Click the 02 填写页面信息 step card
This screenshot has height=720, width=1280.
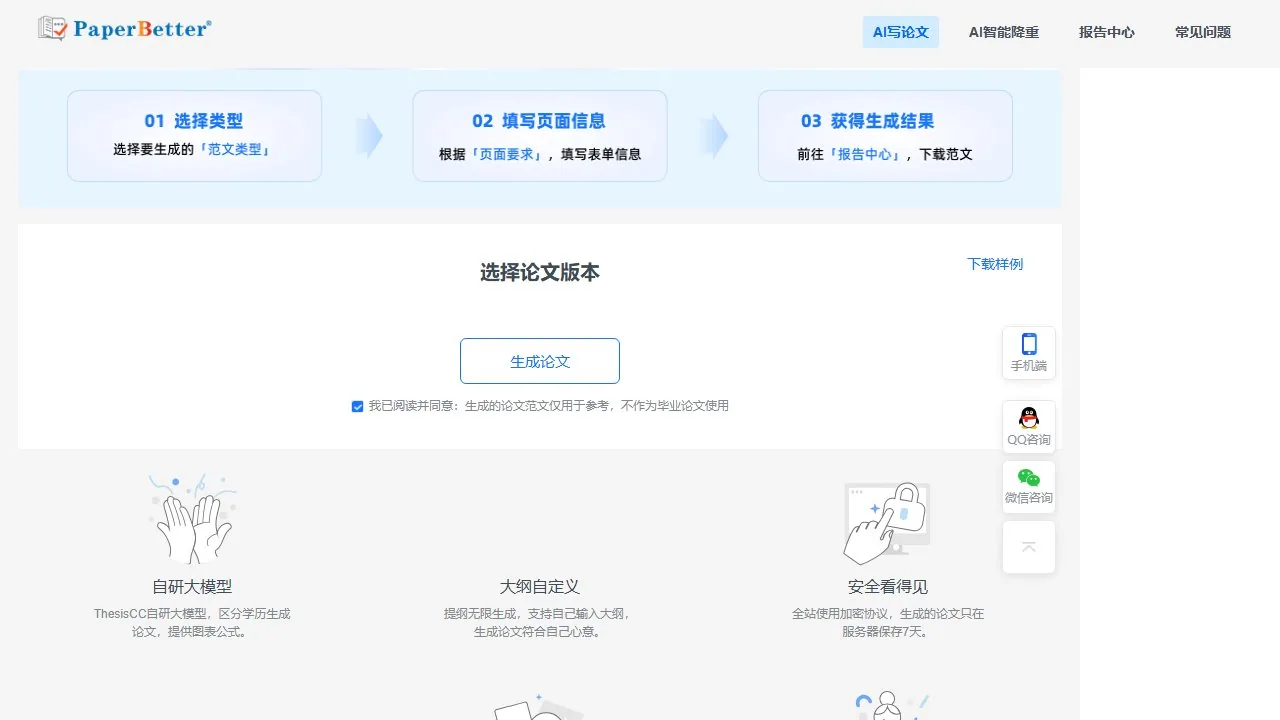(x=540, y=136)
